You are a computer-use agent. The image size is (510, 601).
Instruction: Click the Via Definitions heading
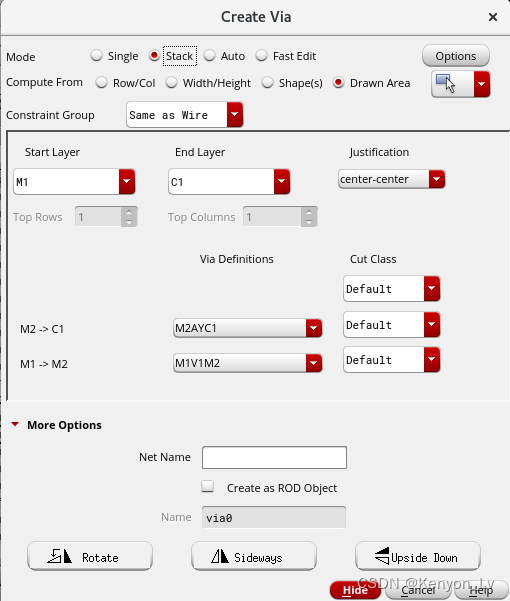[236, 259]
